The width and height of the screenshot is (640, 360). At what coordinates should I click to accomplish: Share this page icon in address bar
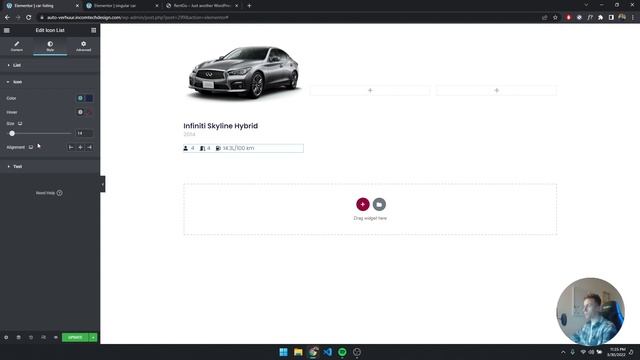tap(544, 18)
